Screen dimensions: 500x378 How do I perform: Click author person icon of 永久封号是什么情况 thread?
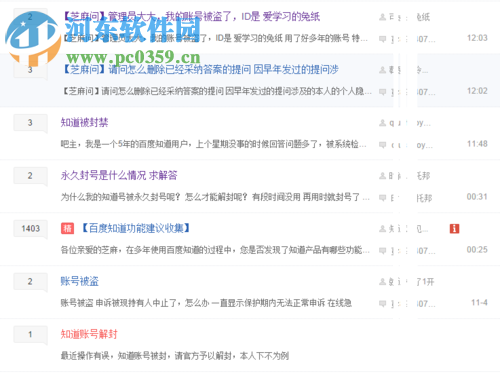tap(383, 176)
